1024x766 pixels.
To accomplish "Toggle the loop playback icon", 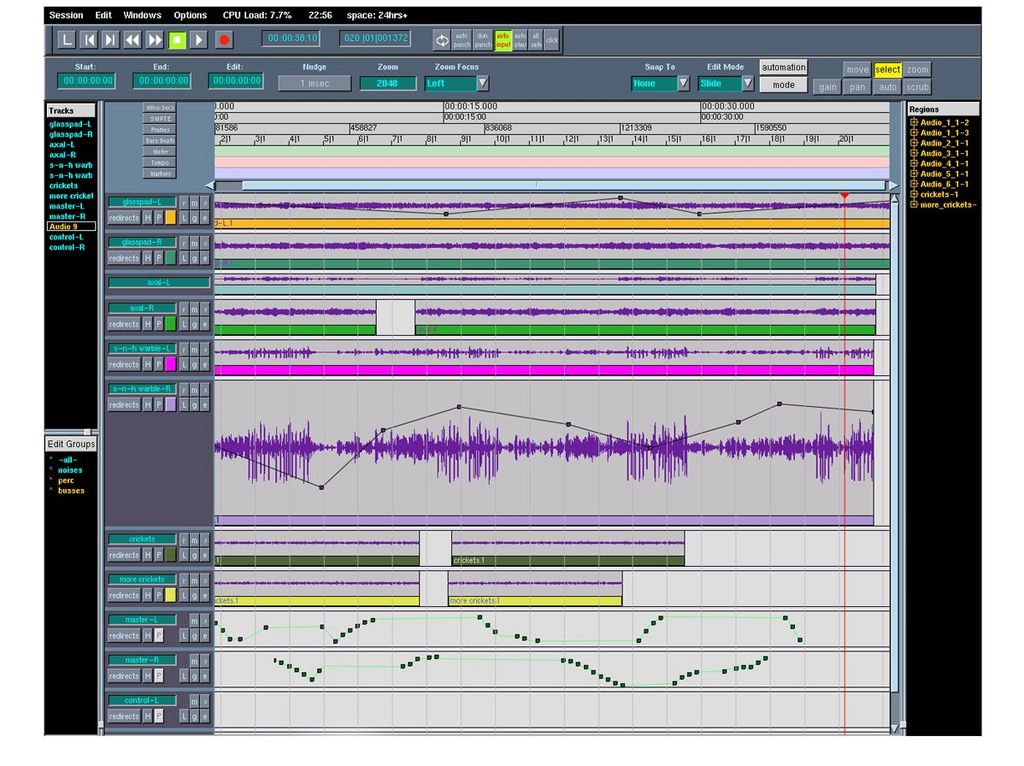I will tap(441, 40).
